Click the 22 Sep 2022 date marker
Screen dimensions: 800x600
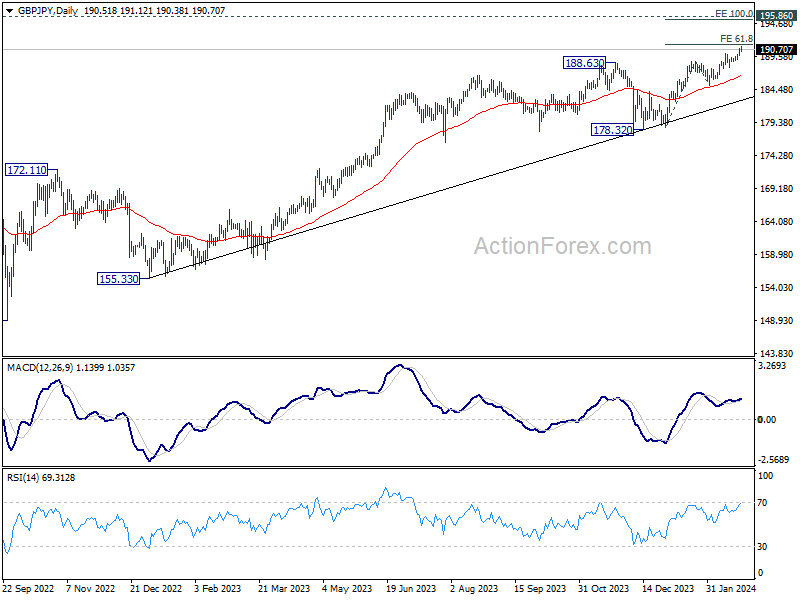click(x=28, y=588)
